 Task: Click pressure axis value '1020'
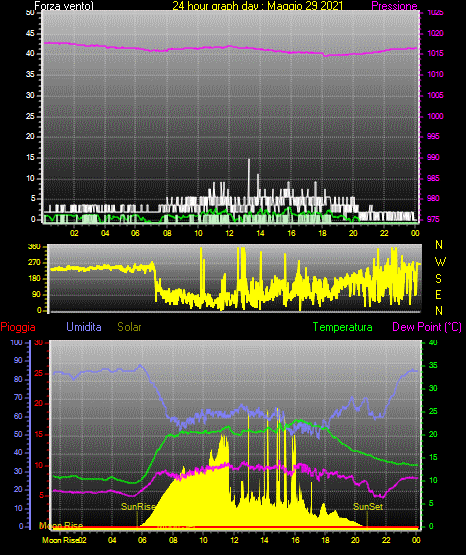(x=435, y=33)
